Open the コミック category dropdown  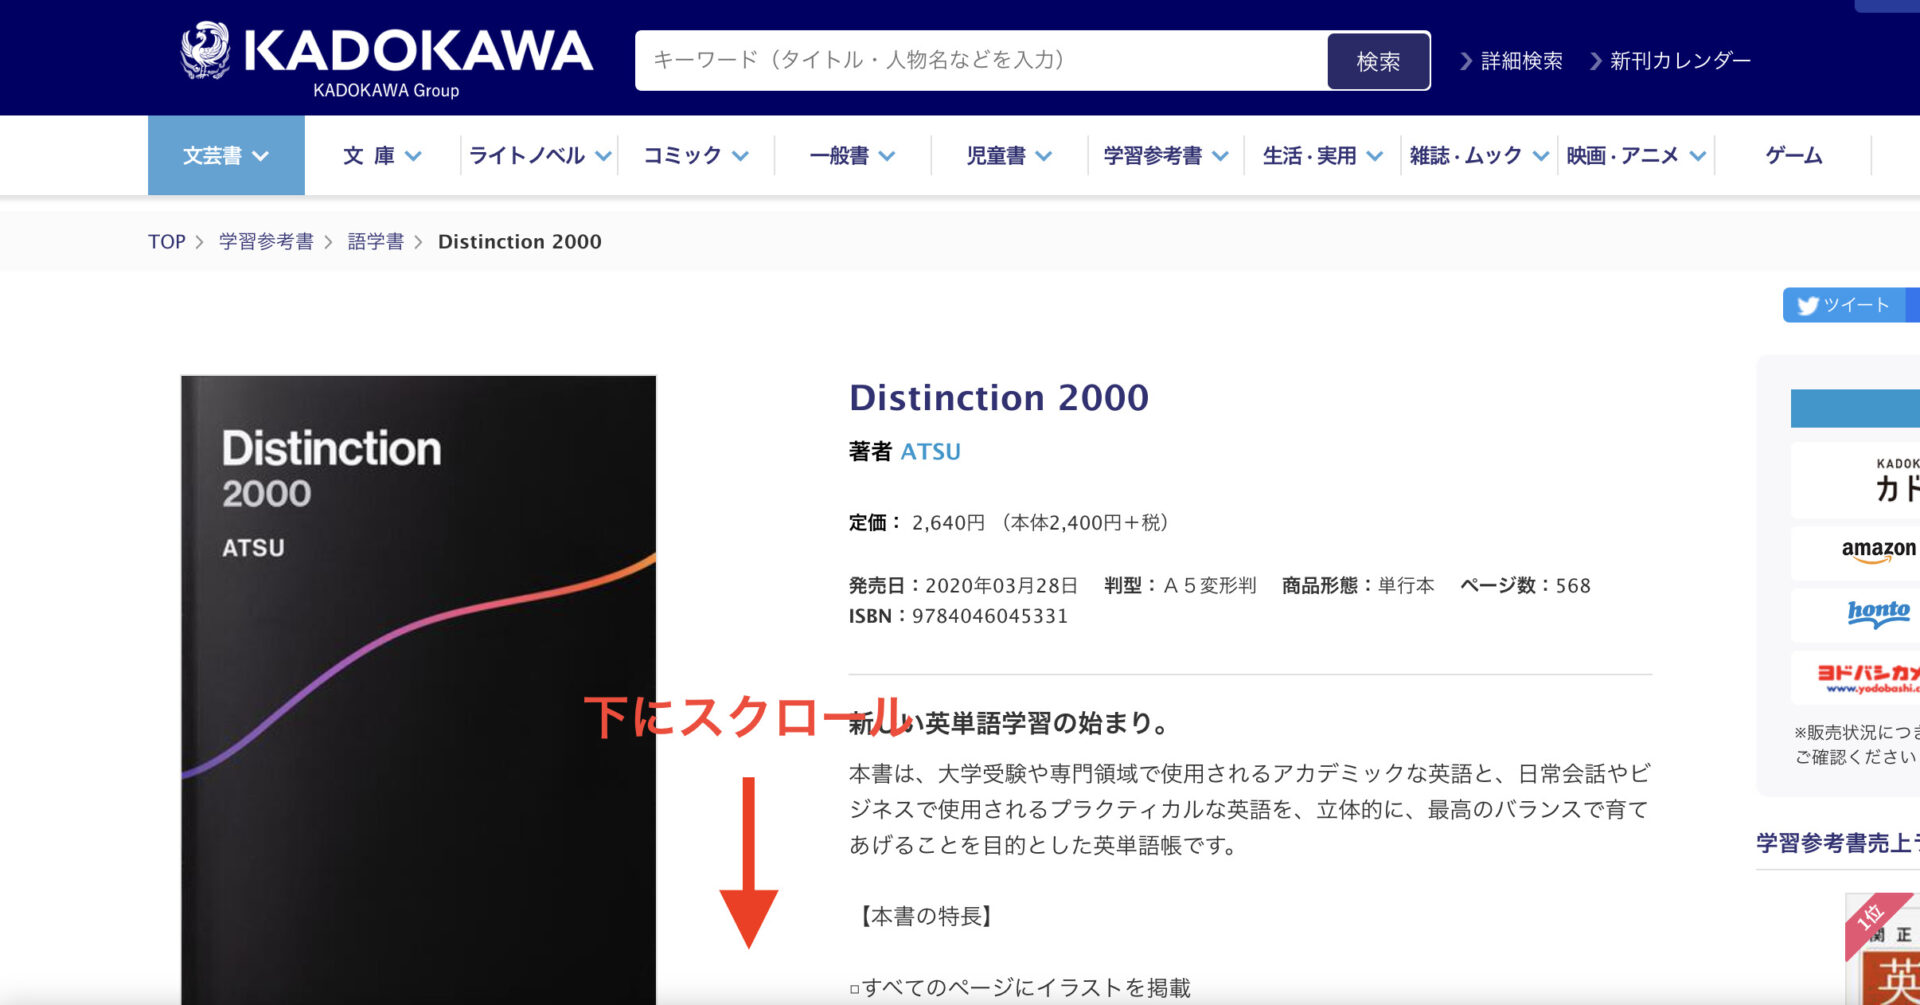point(693,155)
